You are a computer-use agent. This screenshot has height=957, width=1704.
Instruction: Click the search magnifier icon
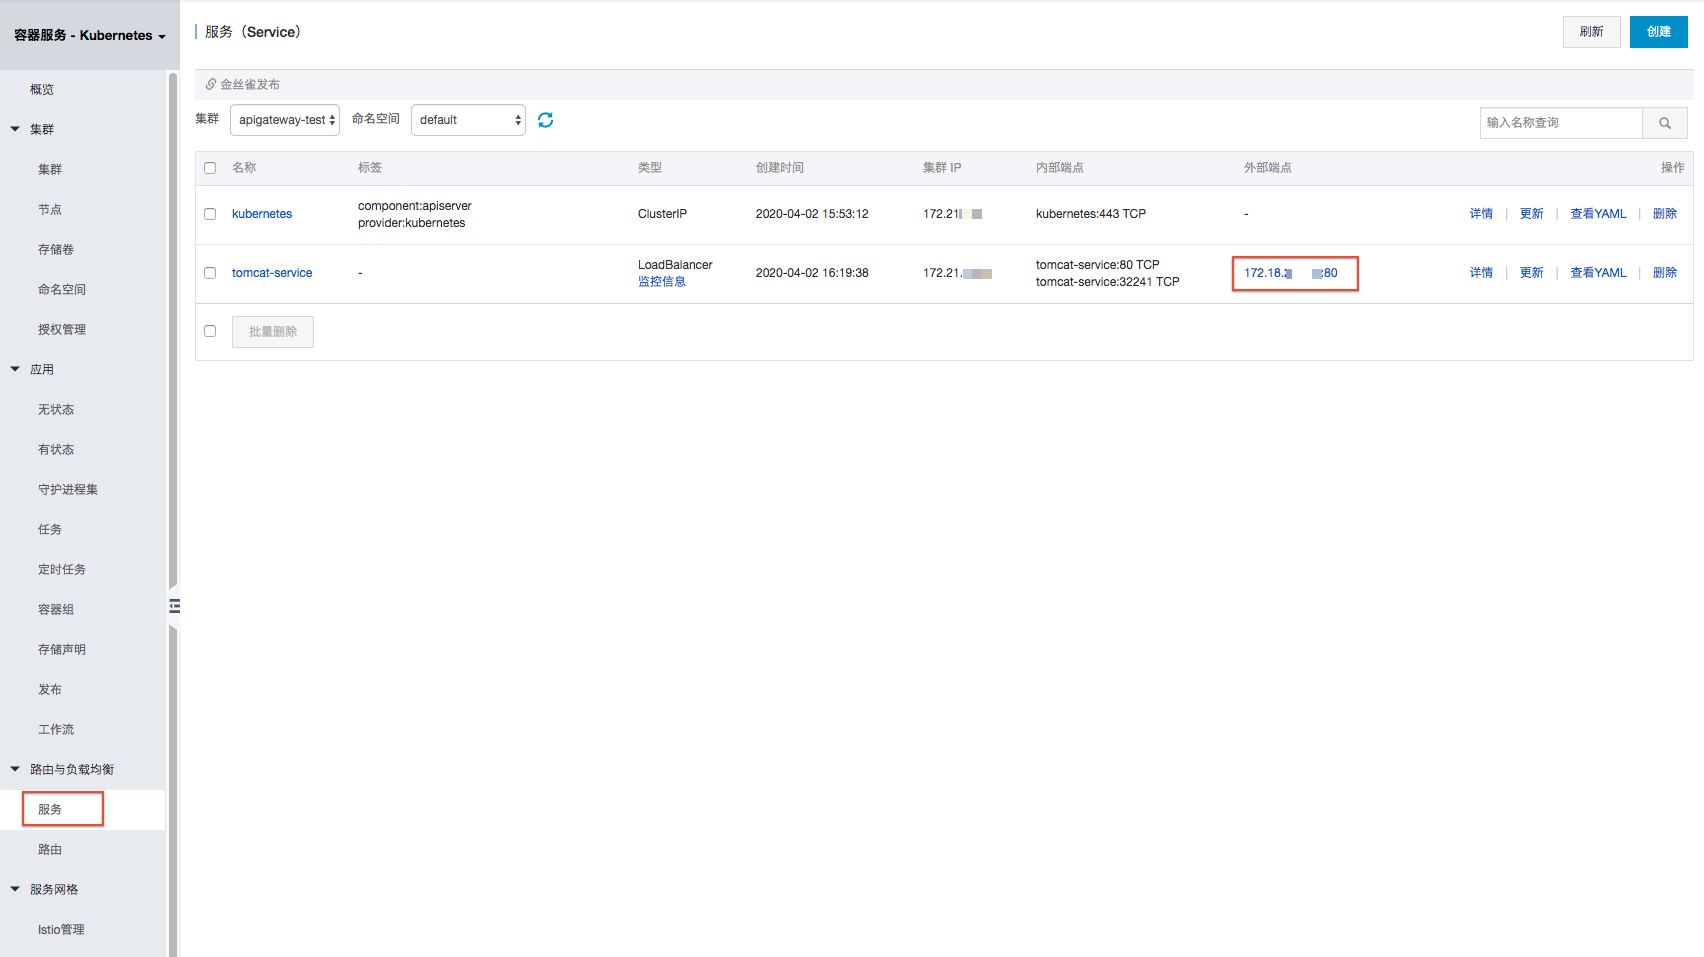[x=1665, y=123]
